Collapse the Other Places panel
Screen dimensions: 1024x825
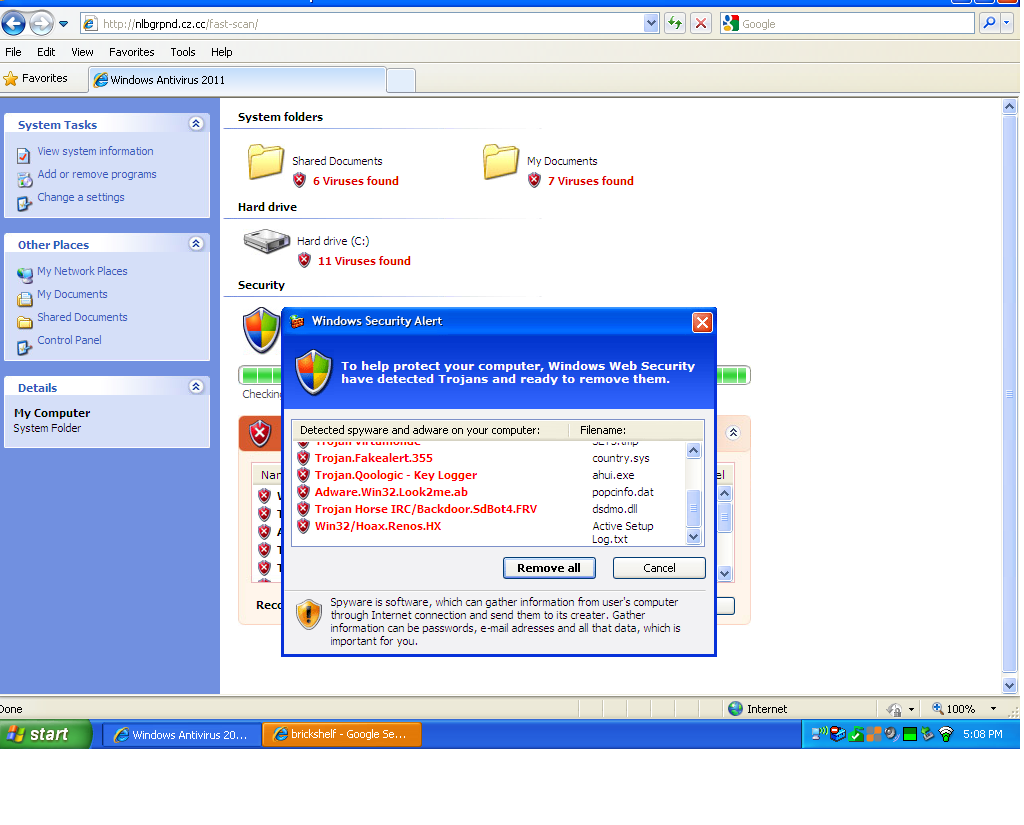point(196,244)
